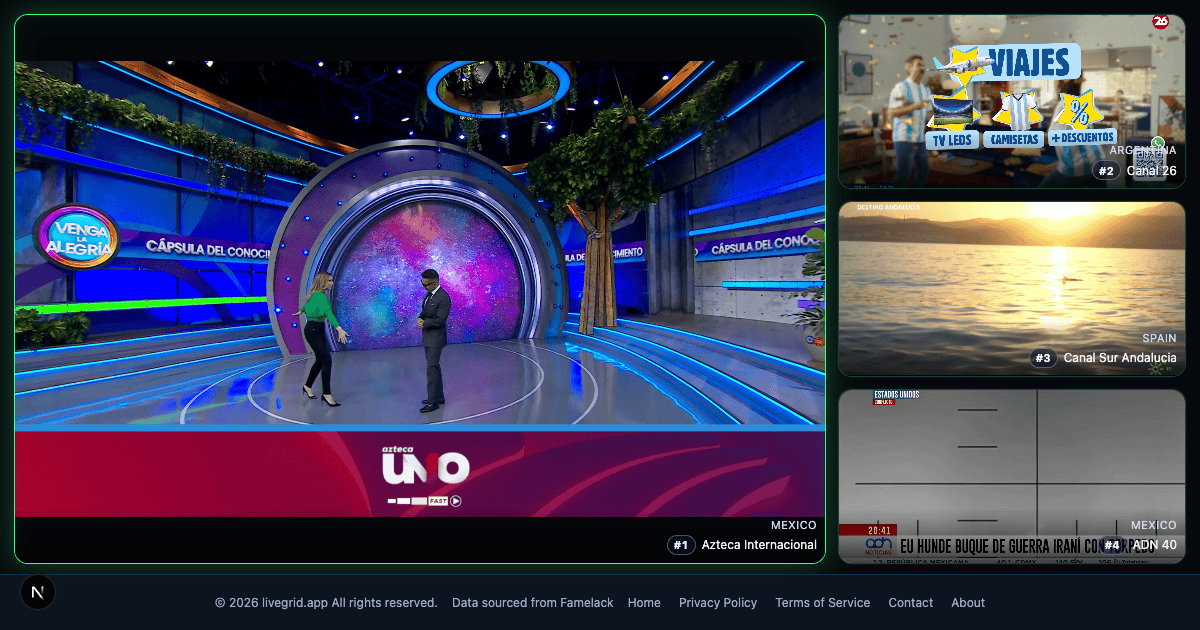This screenshot has height=630, width=1200.
Task: Click the #3 rank badge on Canal Sur
Action: (1044, 358)
